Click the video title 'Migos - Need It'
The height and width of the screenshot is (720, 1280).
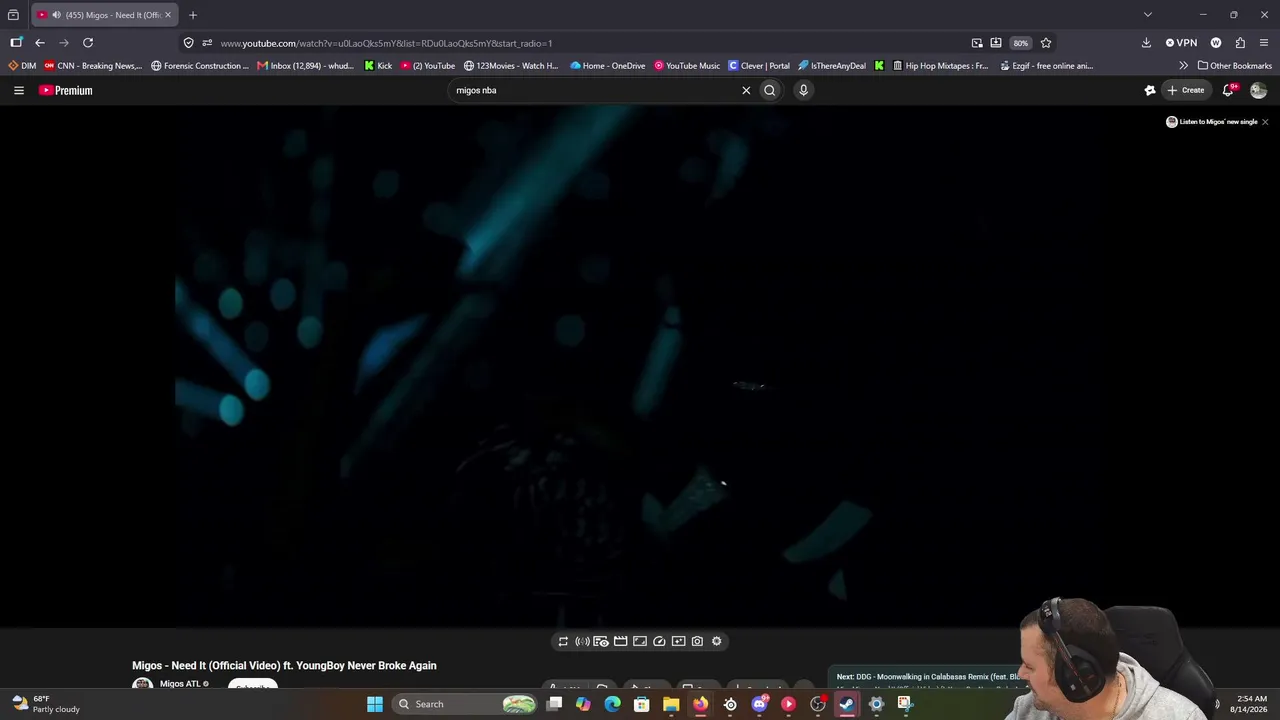pyautogui.click(x=284, y=666)
